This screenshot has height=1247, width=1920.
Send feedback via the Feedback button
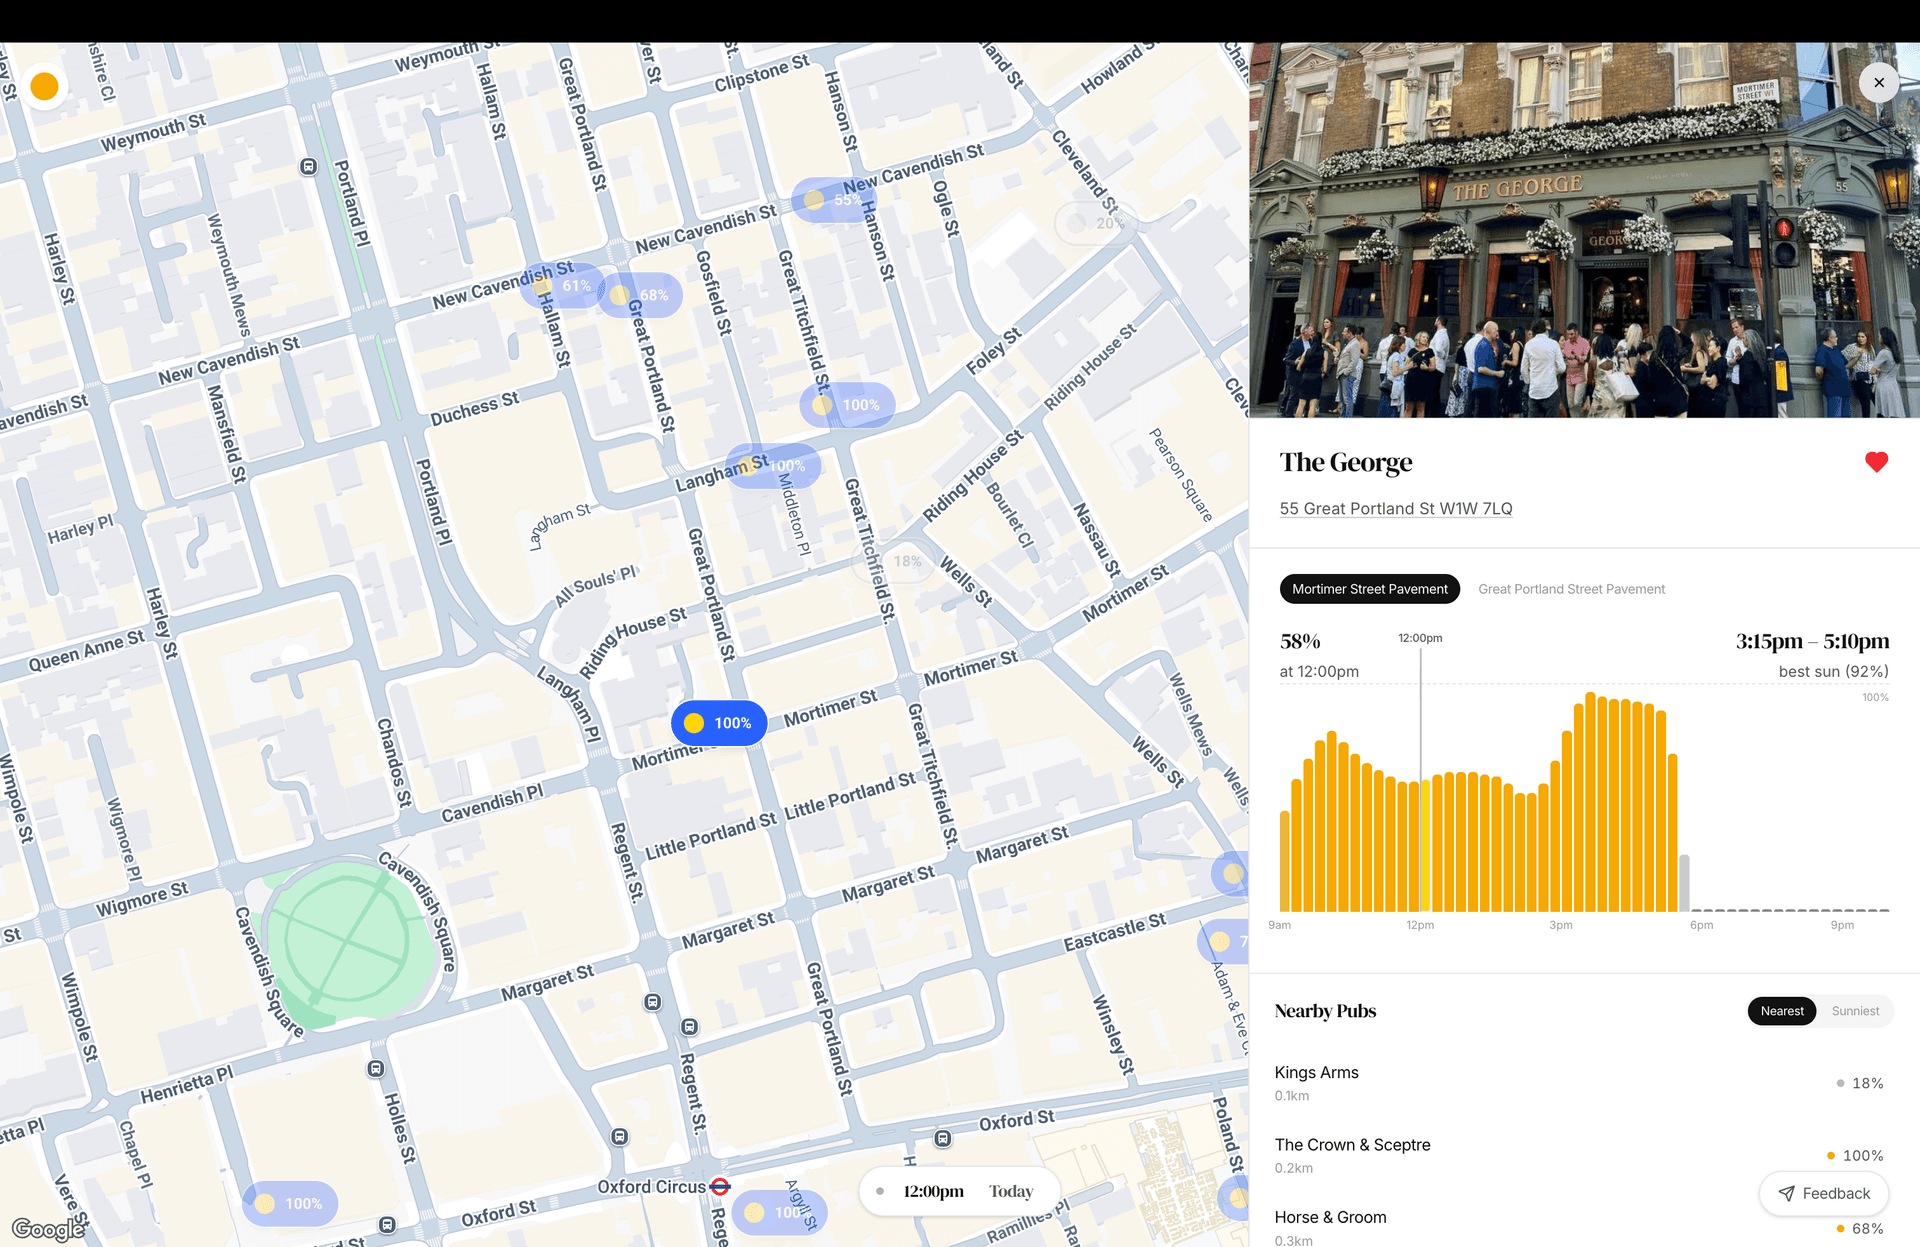pos(1824,1193)
